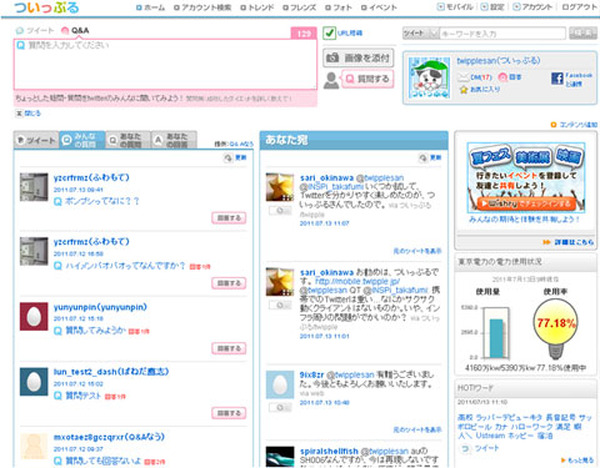Image resolution: width=600 pixels, height=468 pixels.
Task: Go to アカウント検索 in top navigation
Action: 202,7
